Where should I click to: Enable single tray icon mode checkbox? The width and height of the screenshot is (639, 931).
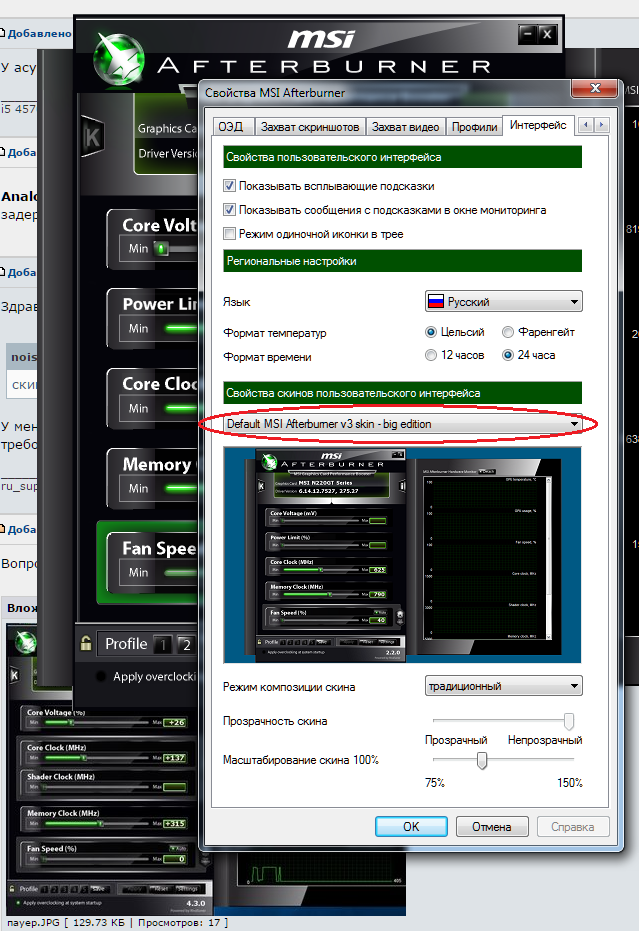tap(229, 233)
